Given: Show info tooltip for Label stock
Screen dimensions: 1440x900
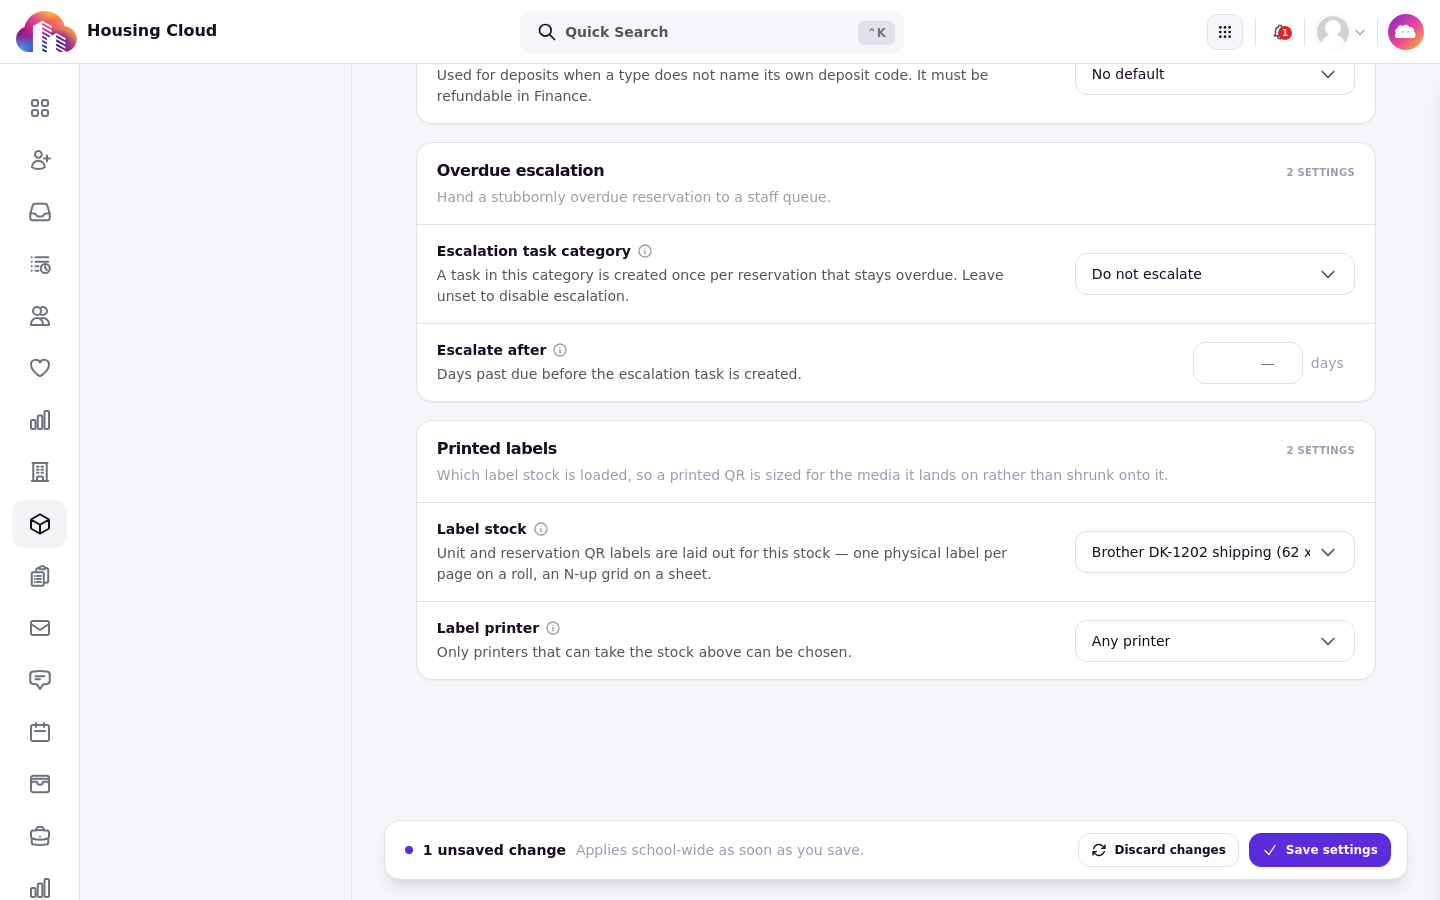Looking at the screenshot, I should (541, 529).
